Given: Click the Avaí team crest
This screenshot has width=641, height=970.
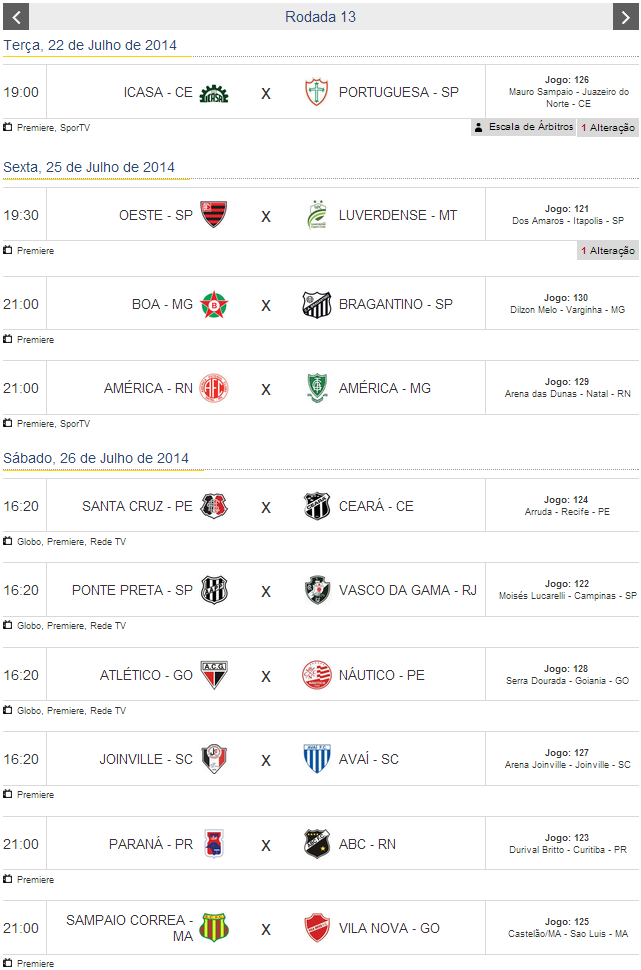Looking at the screenshot, I should click(316, 759).
